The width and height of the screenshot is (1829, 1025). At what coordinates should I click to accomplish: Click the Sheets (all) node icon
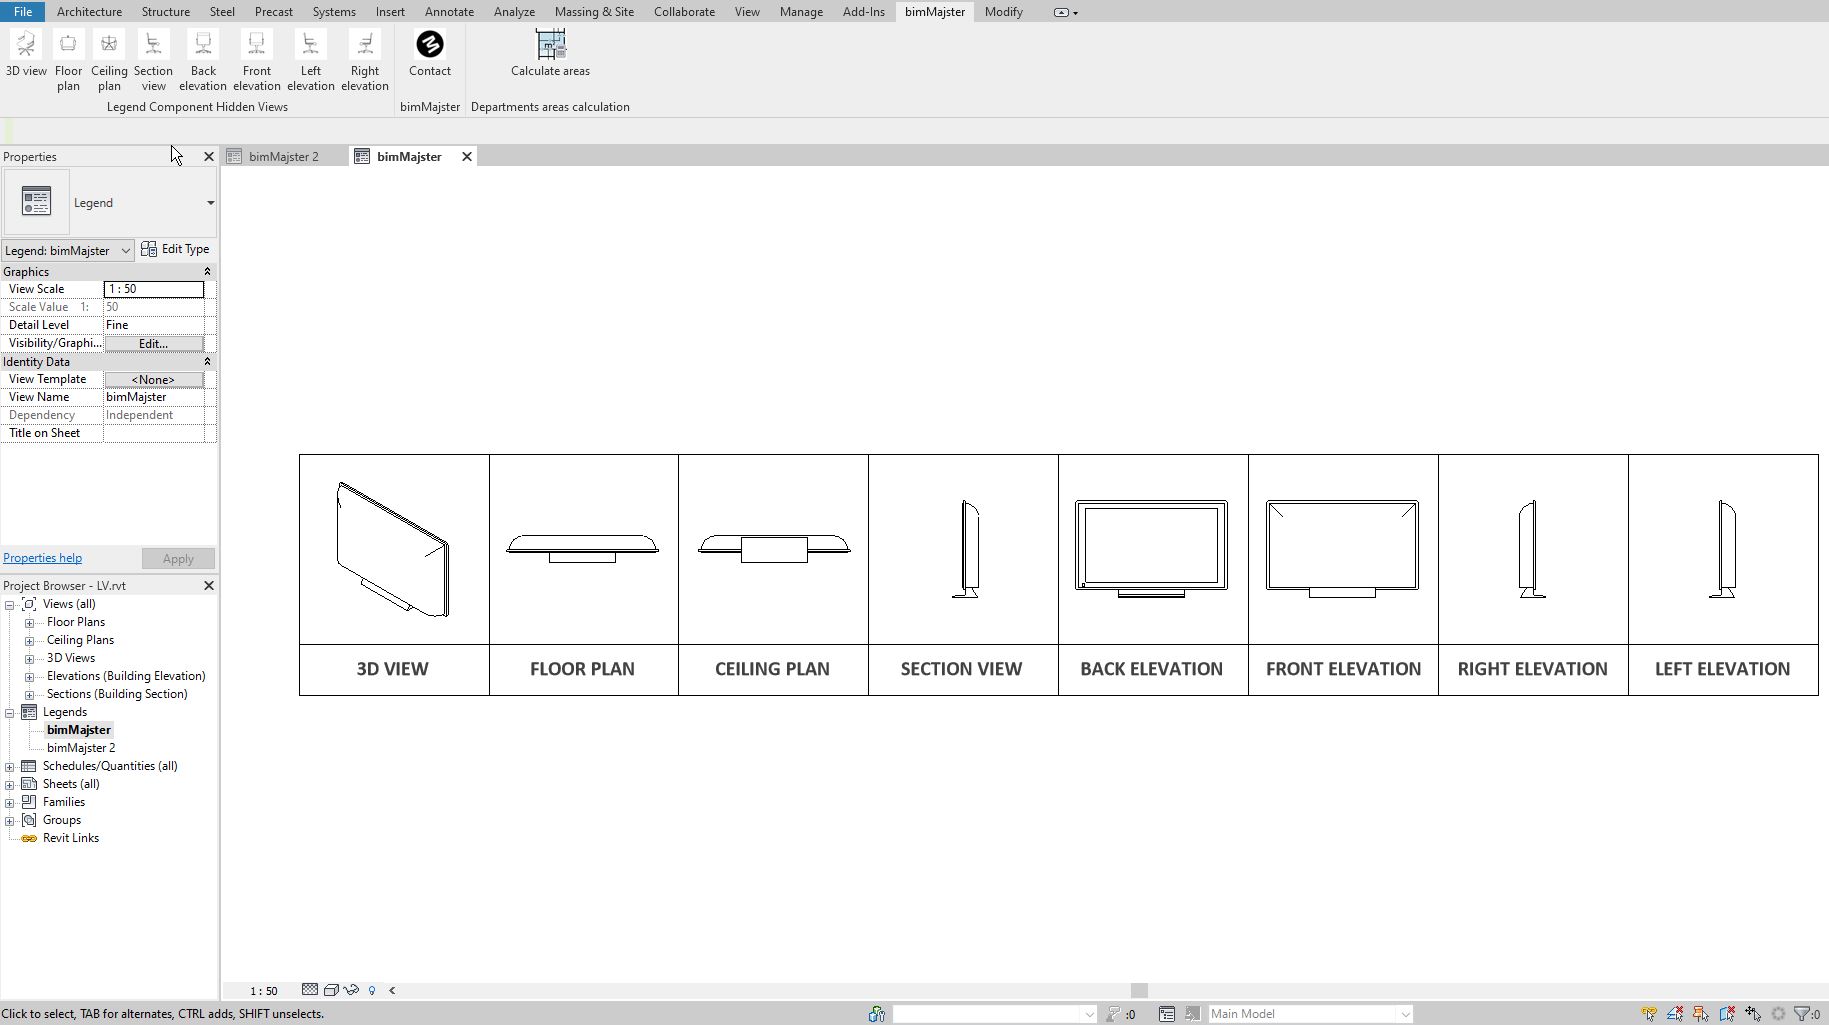click(x=29, y=784)
